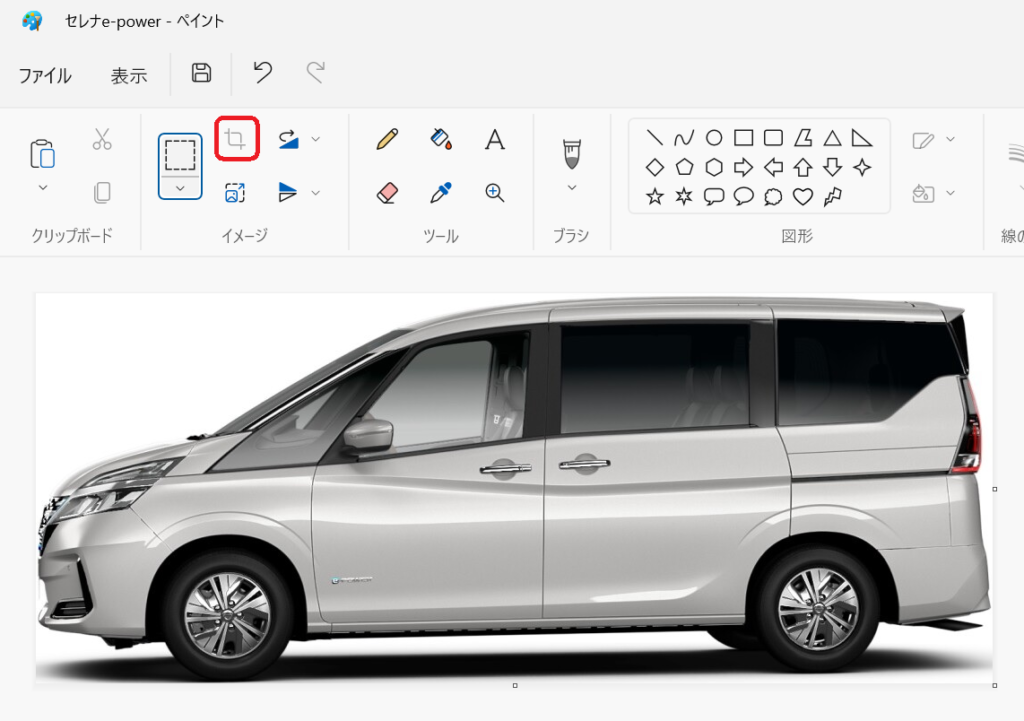This screenshot has width=1024, height=721.
Task: Select the Fill bucket tool
Action: pos(441,139)
